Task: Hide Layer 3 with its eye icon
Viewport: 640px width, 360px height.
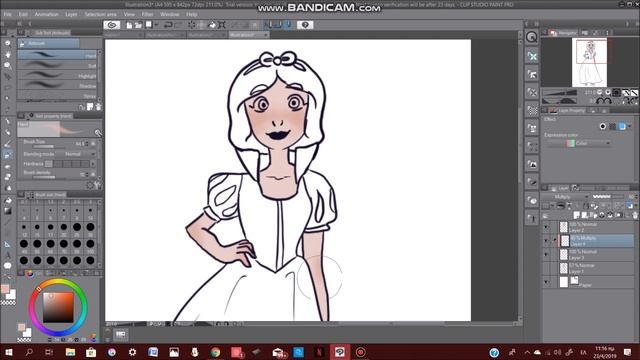Action: point(546,255)
